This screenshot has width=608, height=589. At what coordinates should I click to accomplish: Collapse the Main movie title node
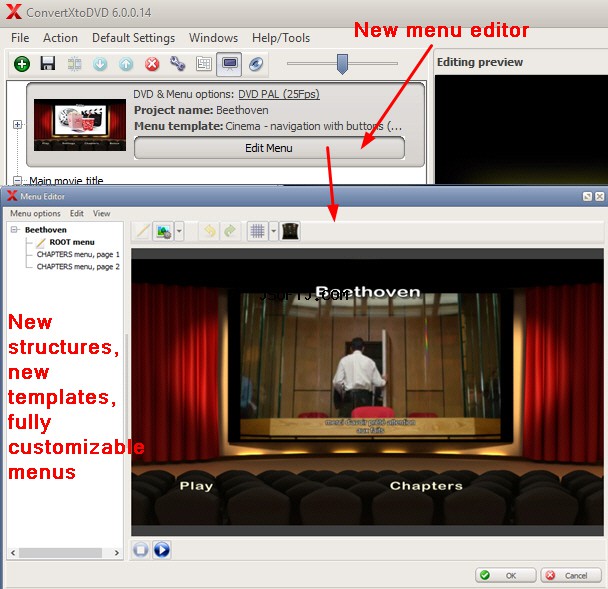17,181
